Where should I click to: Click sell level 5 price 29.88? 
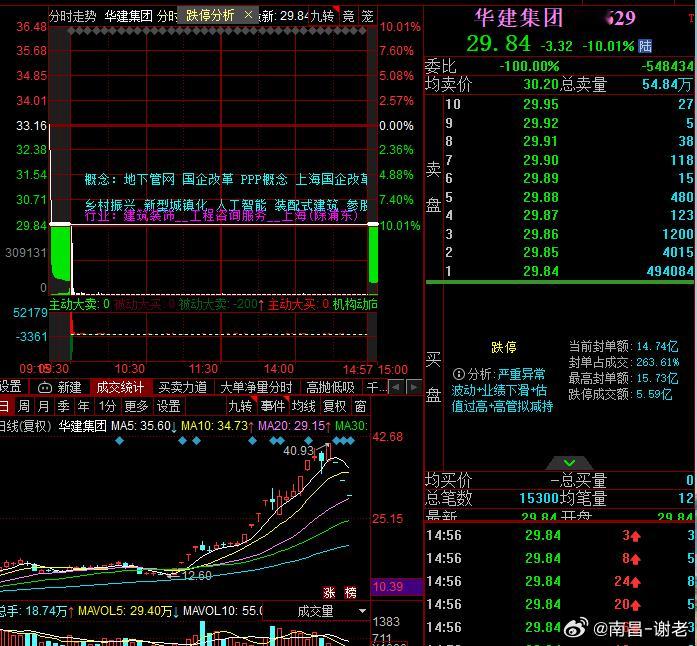coord(541,197)
